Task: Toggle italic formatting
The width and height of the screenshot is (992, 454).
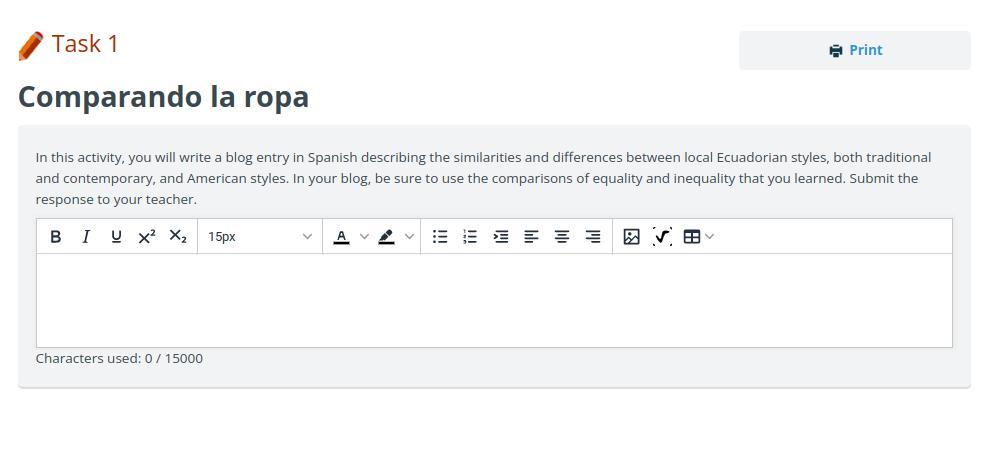Action: (x=86, y=237)
